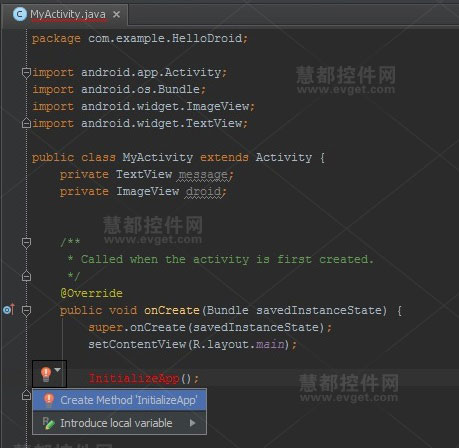This screenshot has height=448, width=459.
Task: Click android.widget.ImageView import text
Action: click(x=165, y=106)
